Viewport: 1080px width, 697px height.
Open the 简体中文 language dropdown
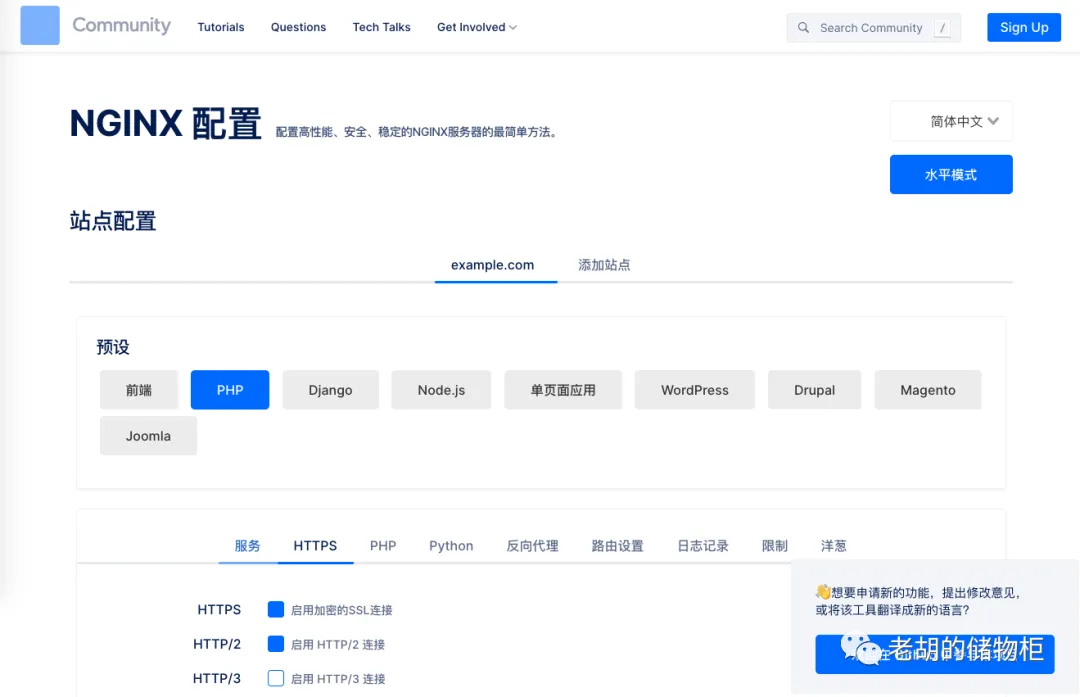(951, 121)
